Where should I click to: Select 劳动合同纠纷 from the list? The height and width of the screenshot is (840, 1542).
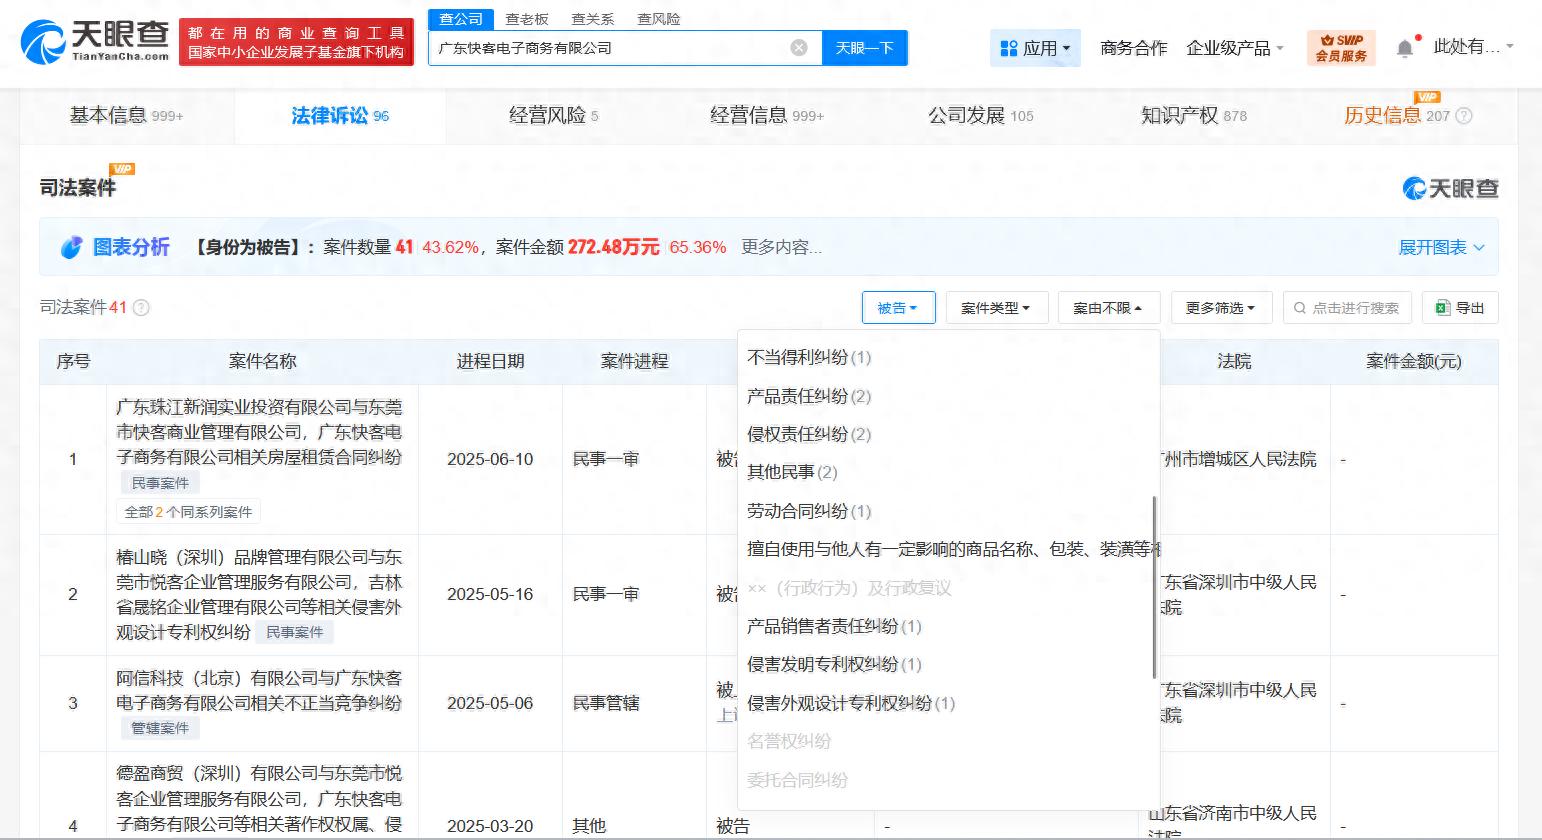808,511
